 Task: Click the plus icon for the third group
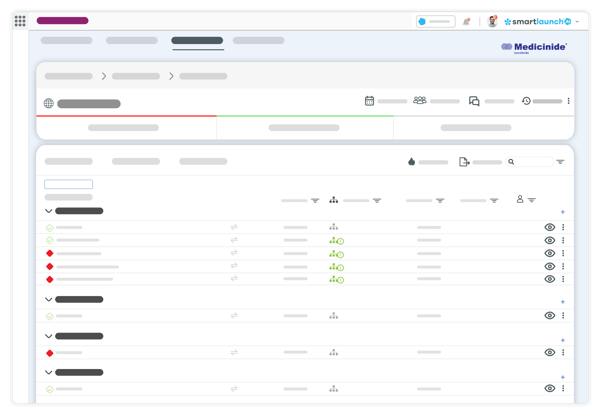click(x=562, y=340)
